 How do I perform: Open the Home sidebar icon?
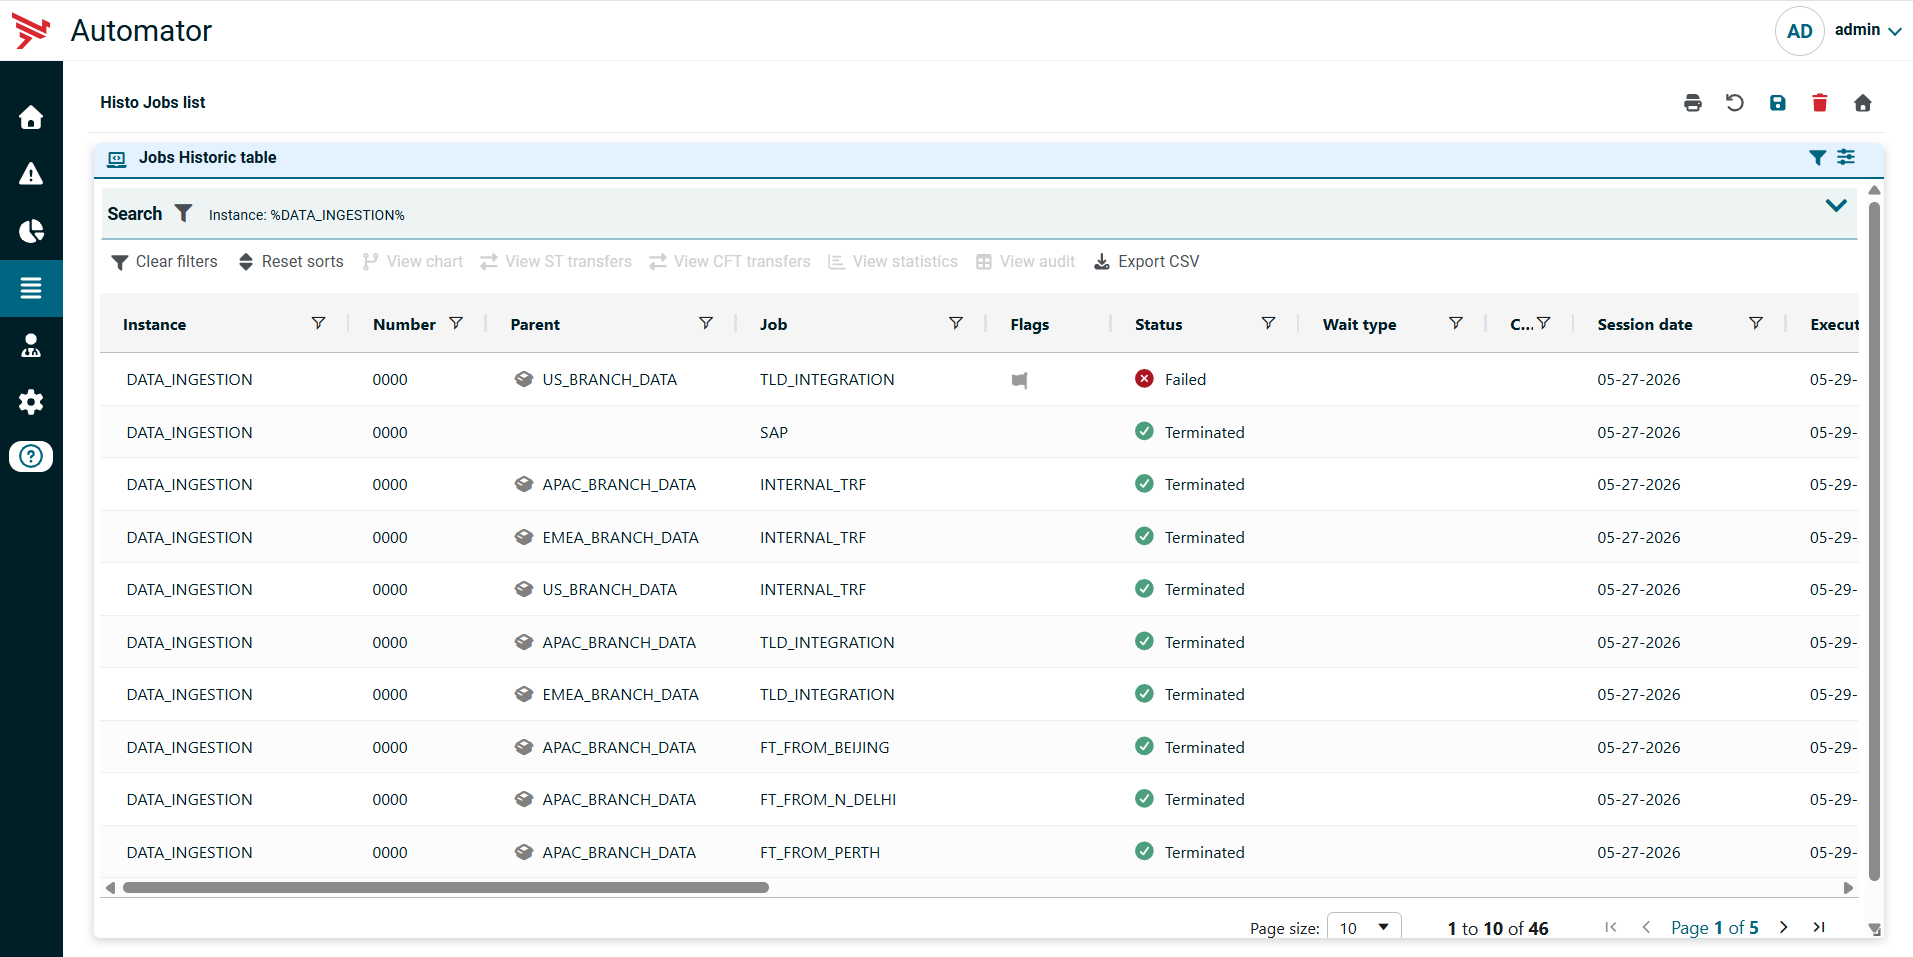31,117
